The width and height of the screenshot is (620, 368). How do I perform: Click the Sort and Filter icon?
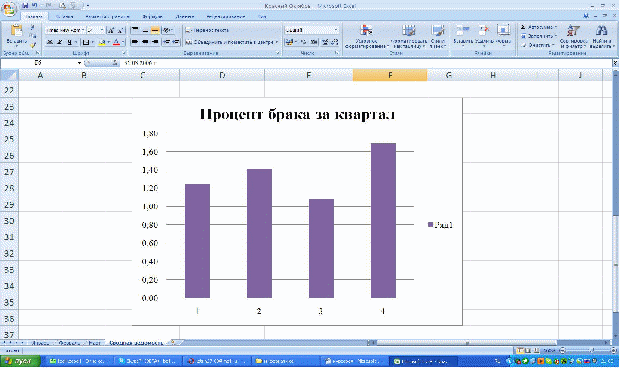[573, 36]
